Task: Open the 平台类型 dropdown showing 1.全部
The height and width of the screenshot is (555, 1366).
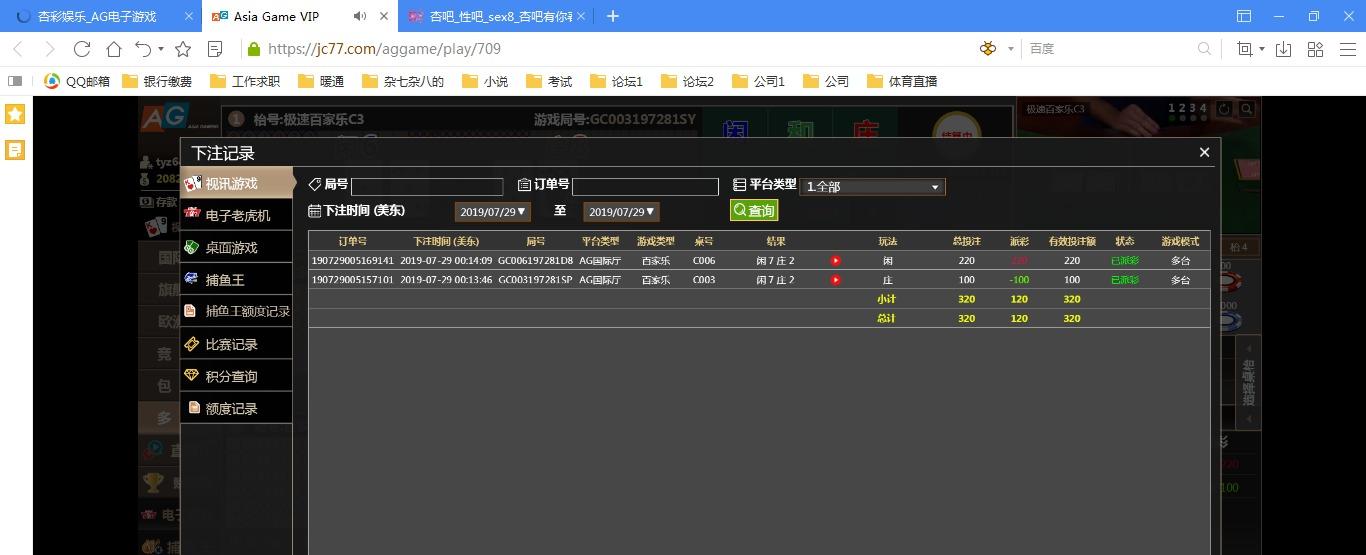Action: point(872,186)
